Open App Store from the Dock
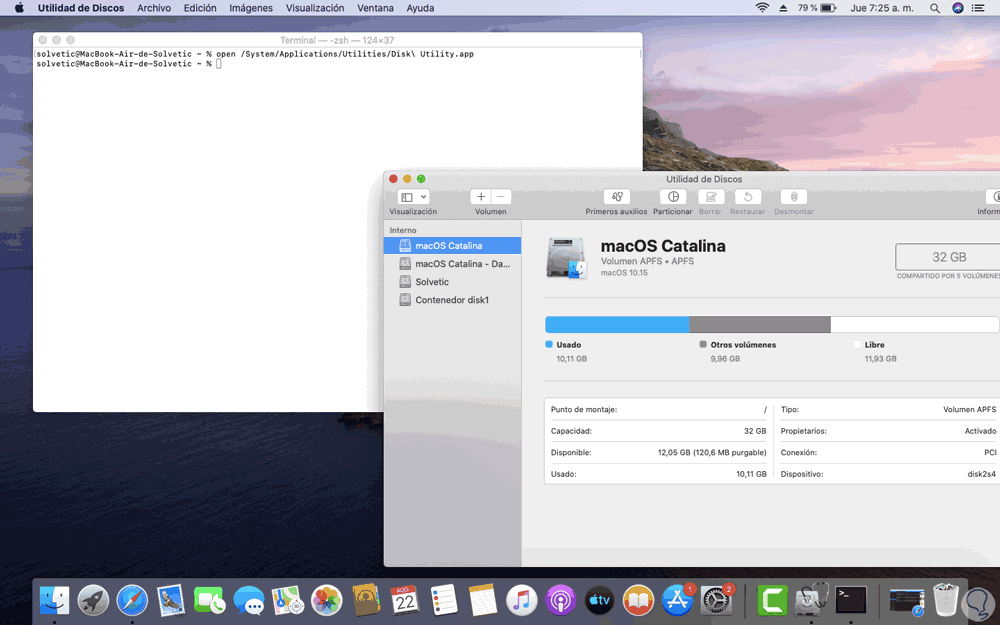This screenshot has height=625, width=1000. click(677, 600)
